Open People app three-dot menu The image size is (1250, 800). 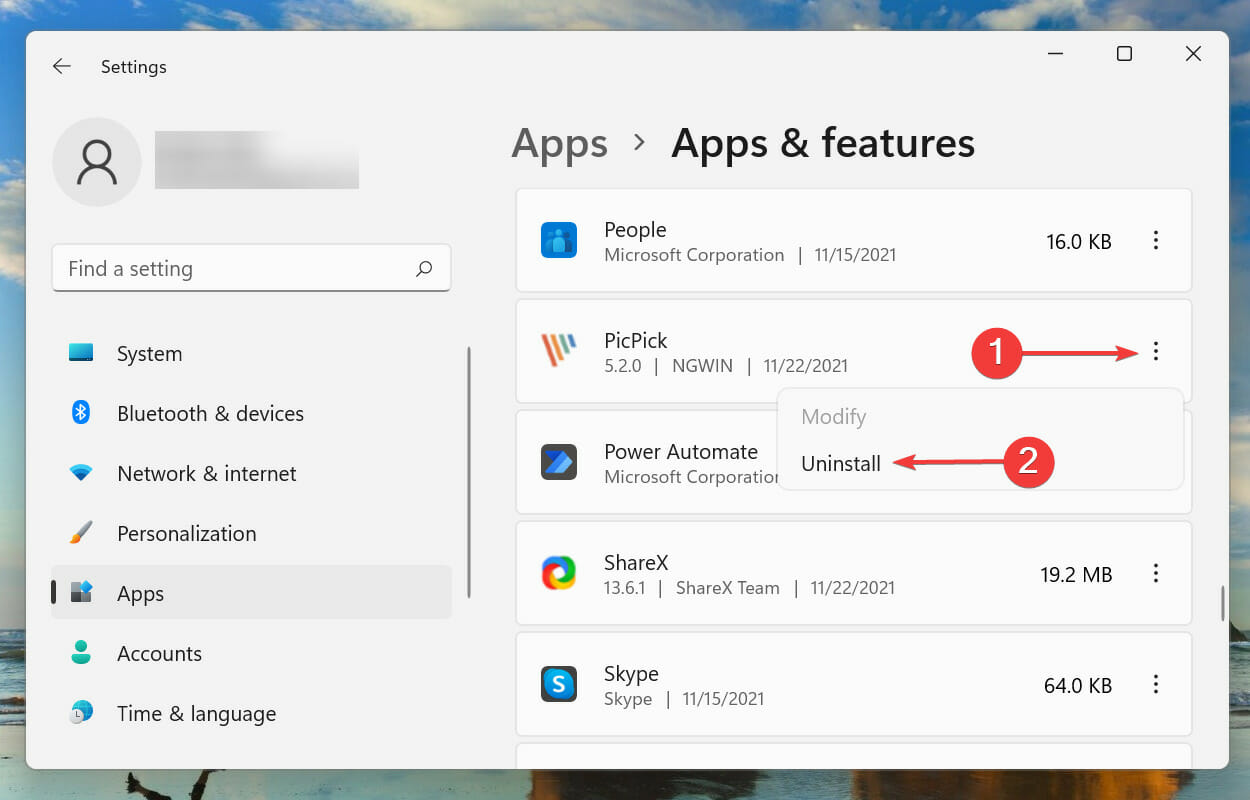[x=1156, y=240]
